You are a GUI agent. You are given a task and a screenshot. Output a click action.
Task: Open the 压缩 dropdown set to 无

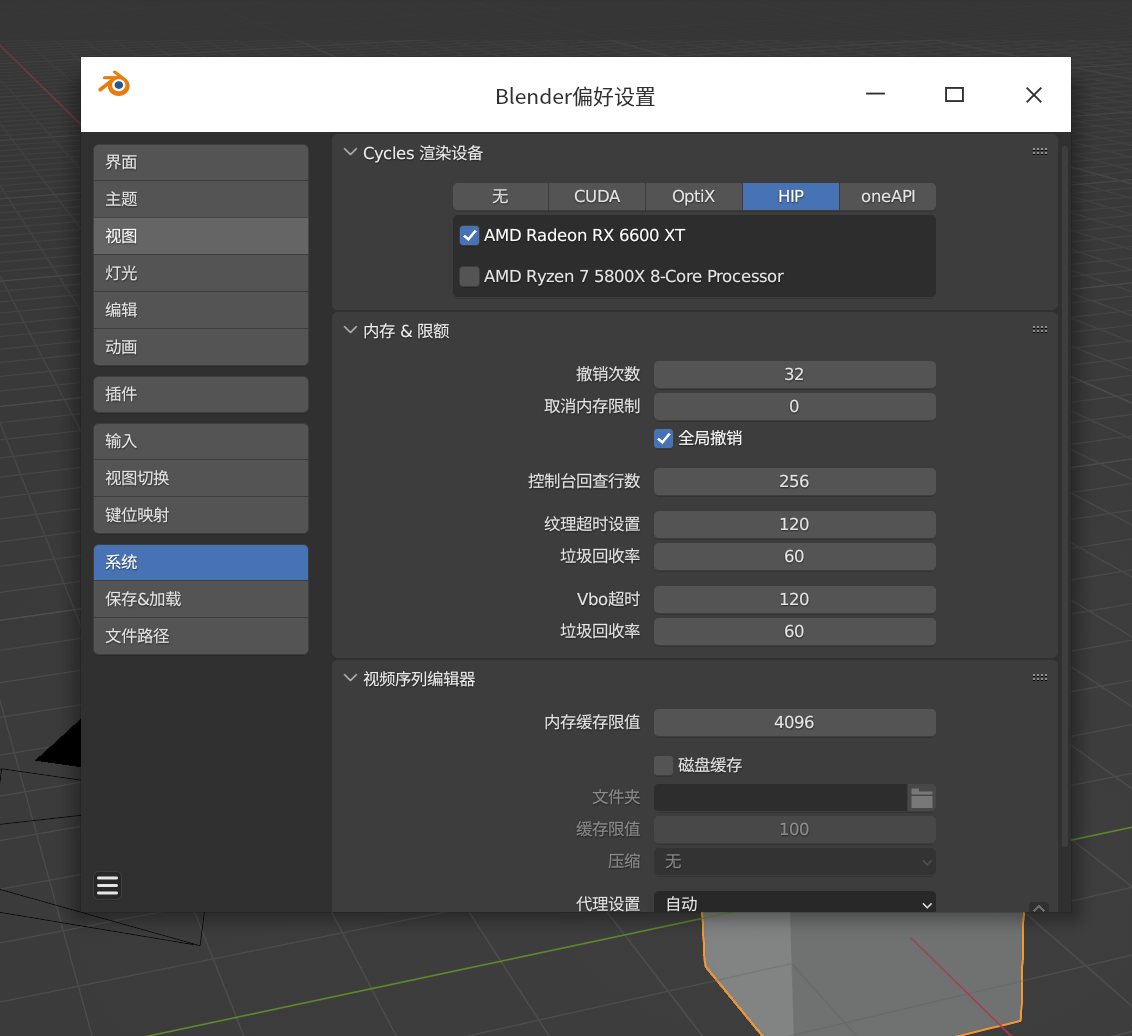click(x=794, y=861)
